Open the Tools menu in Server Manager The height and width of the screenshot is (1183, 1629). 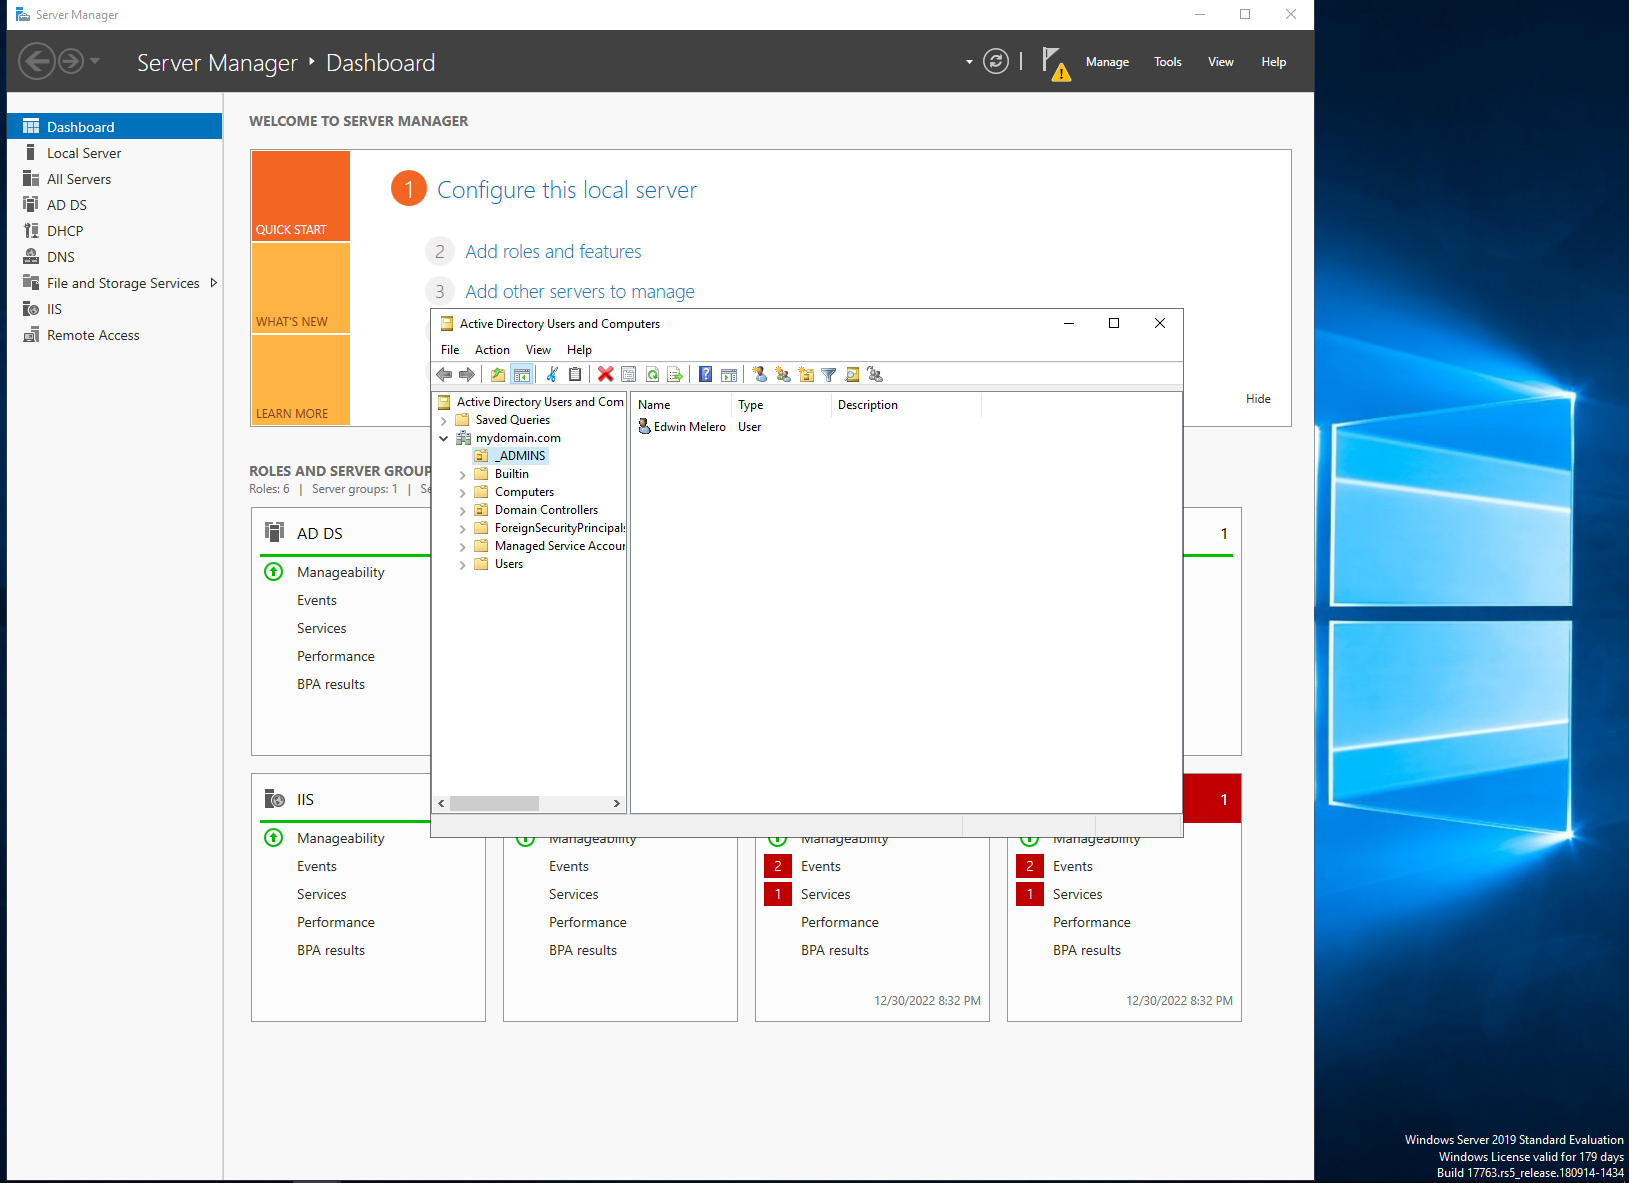pyautogui.click(x=1167, y=61)
